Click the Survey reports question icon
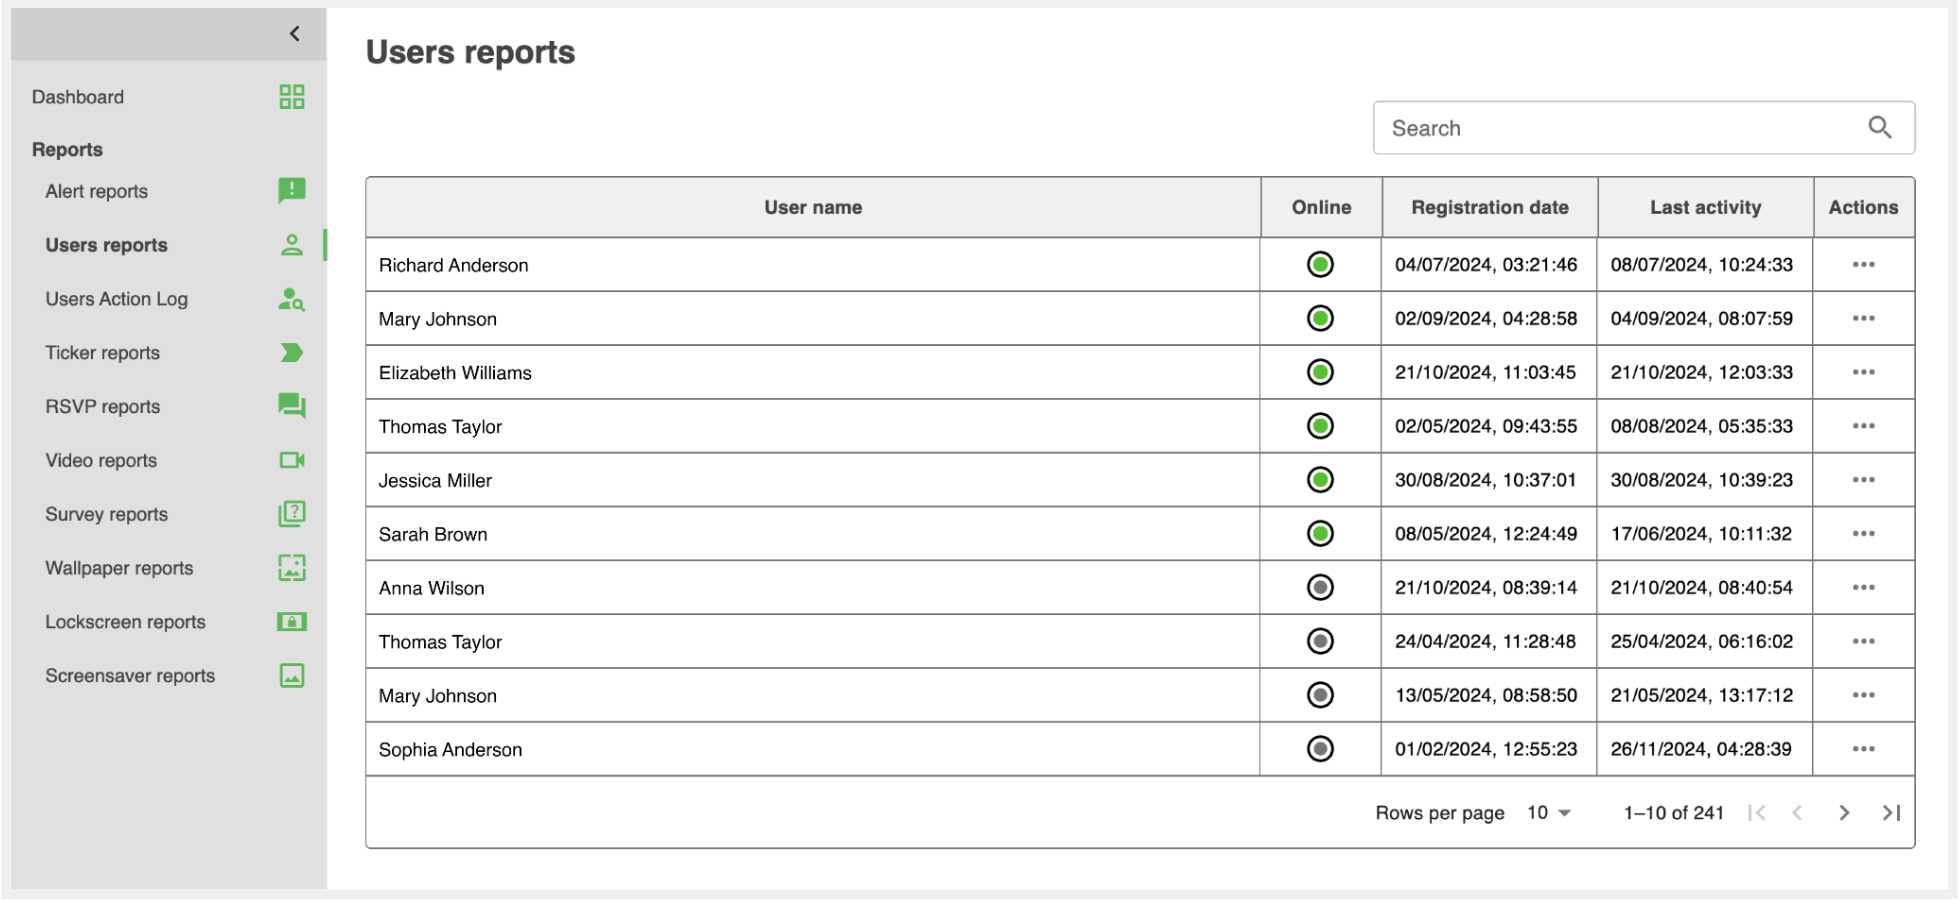 tap(291, 514)
